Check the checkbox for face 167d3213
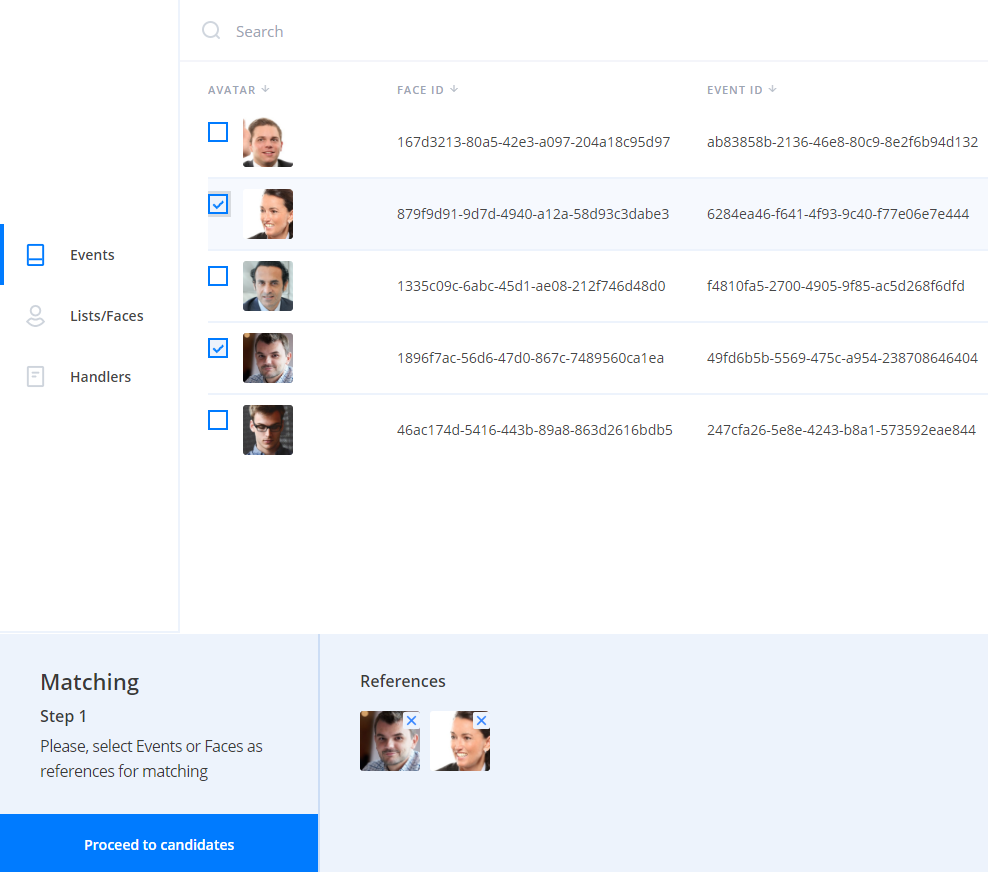 pos(217,131)
